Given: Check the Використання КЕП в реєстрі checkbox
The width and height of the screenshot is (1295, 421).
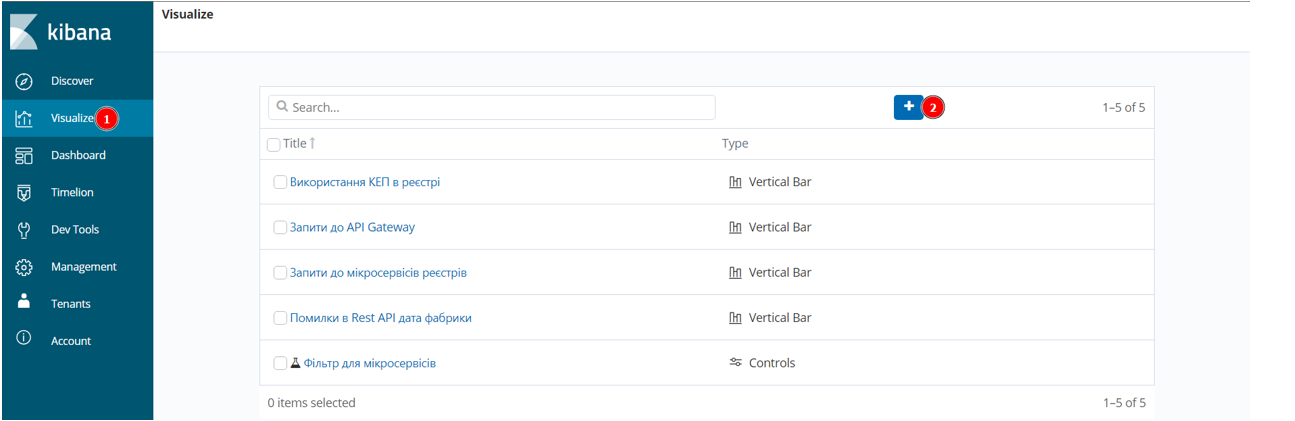Looking at the screenshot, I should [280, 182].
